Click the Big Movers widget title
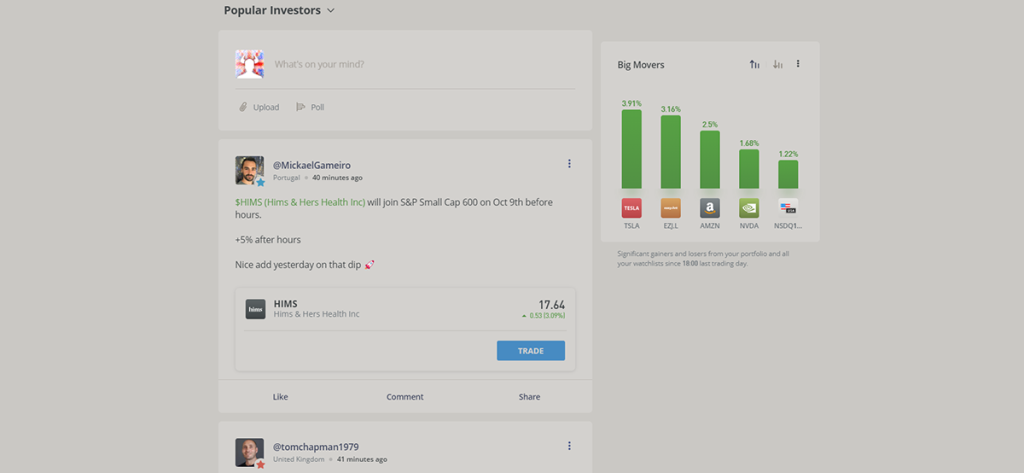Image resolution: width=1024 pixels, height=473 pixels. point(641,65)
